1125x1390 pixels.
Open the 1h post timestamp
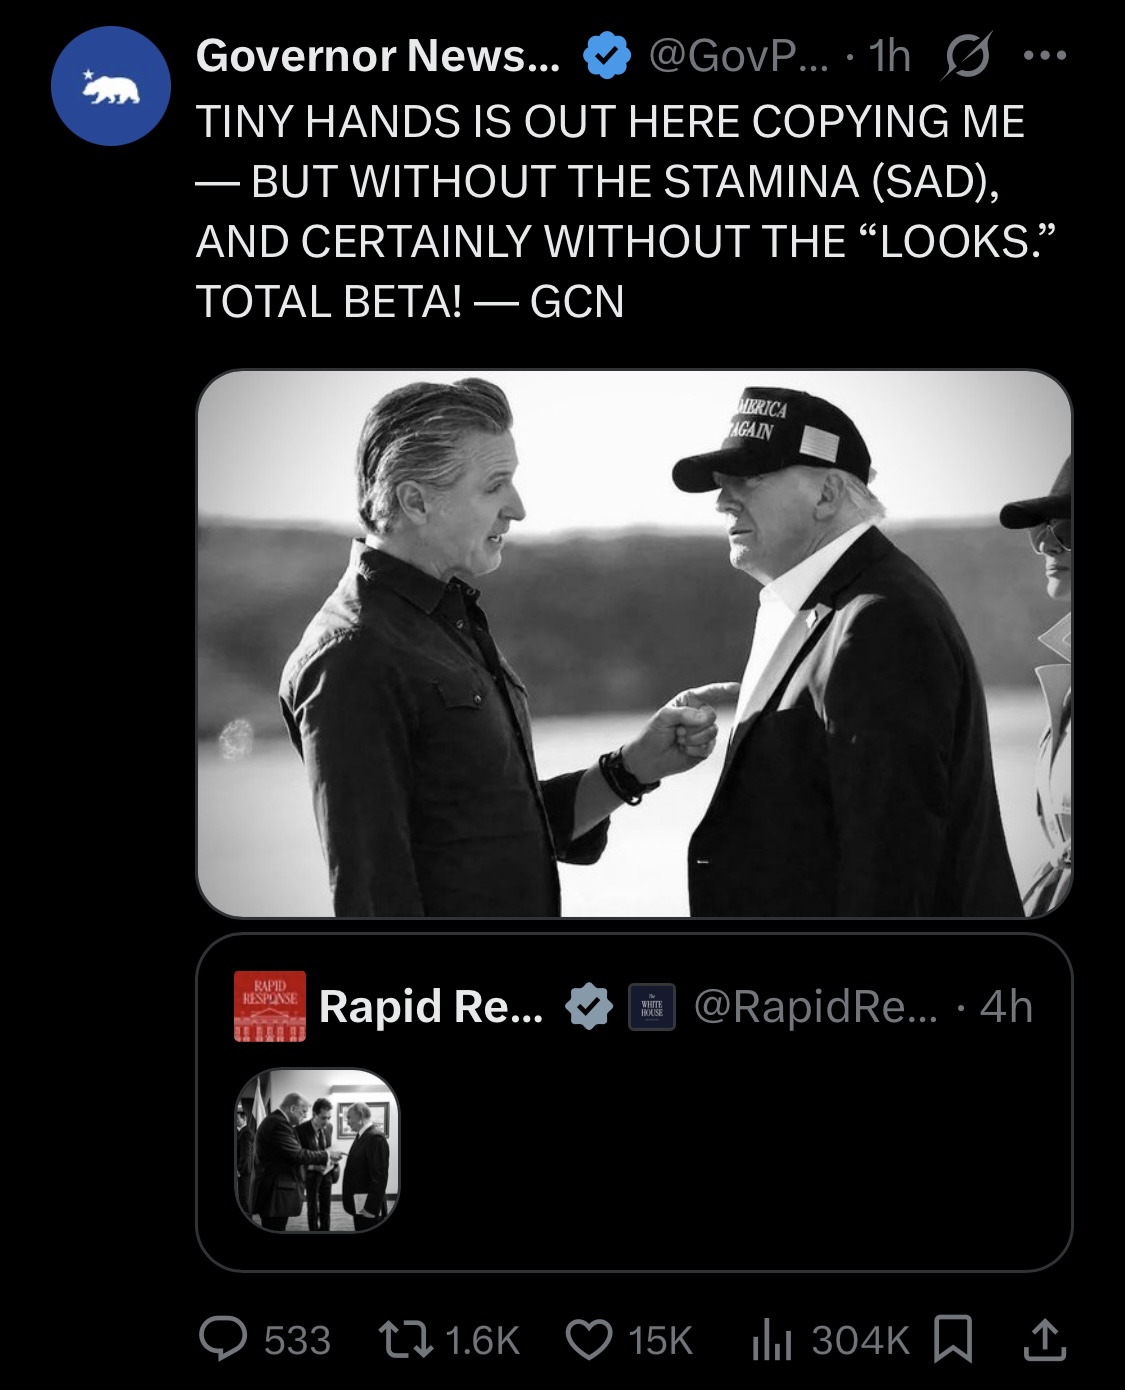tap(890, 56)
